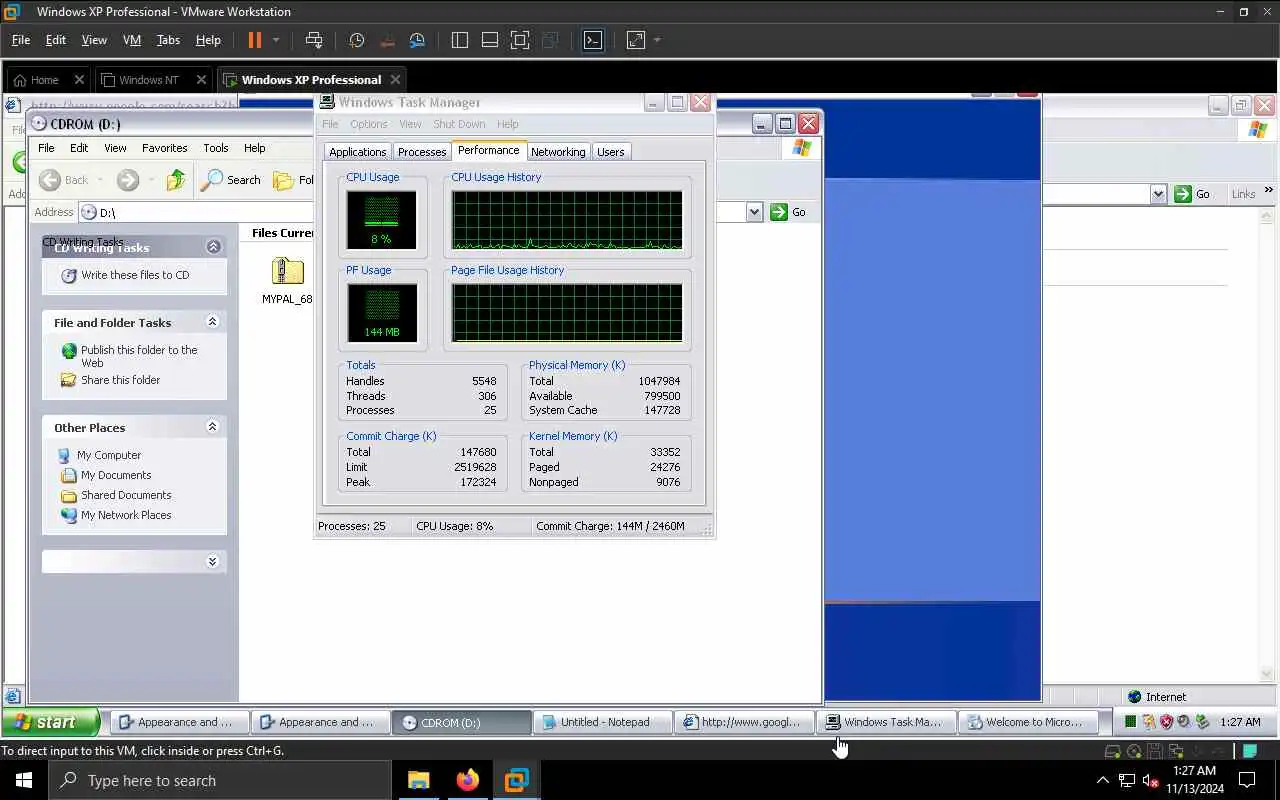This screenshot has width=1280, height=800.
Task: Open Tools menu in CDROM window
Action: (216, 148)
